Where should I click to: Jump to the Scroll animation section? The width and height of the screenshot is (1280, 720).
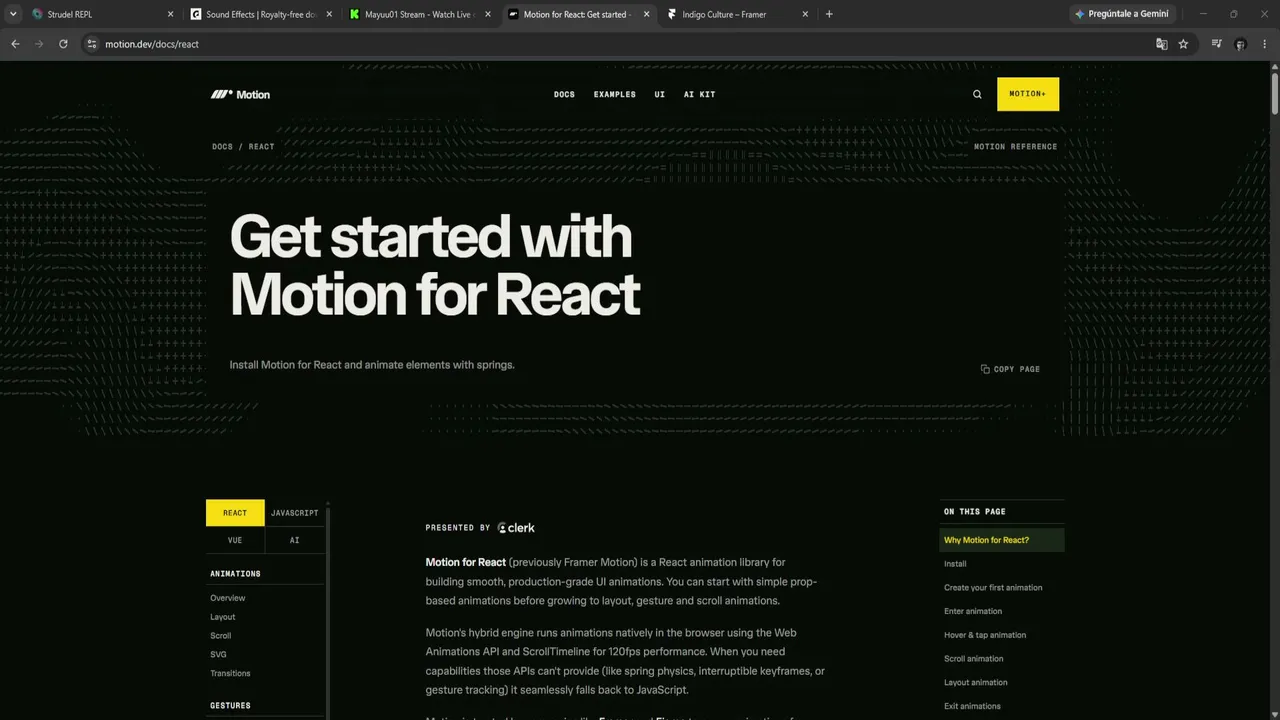tap(974, 659)
